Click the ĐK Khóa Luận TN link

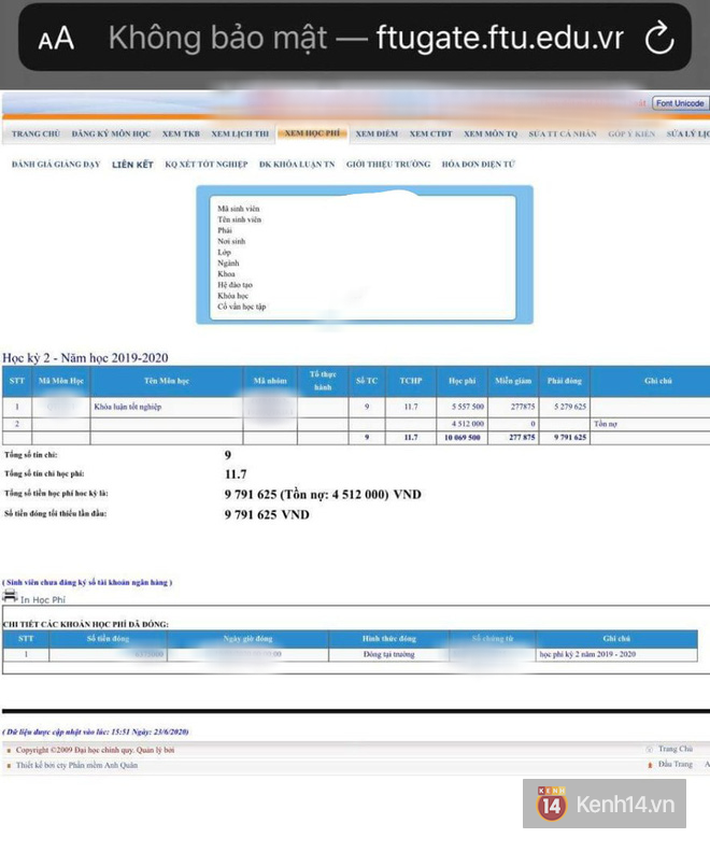tap(296, 164)
